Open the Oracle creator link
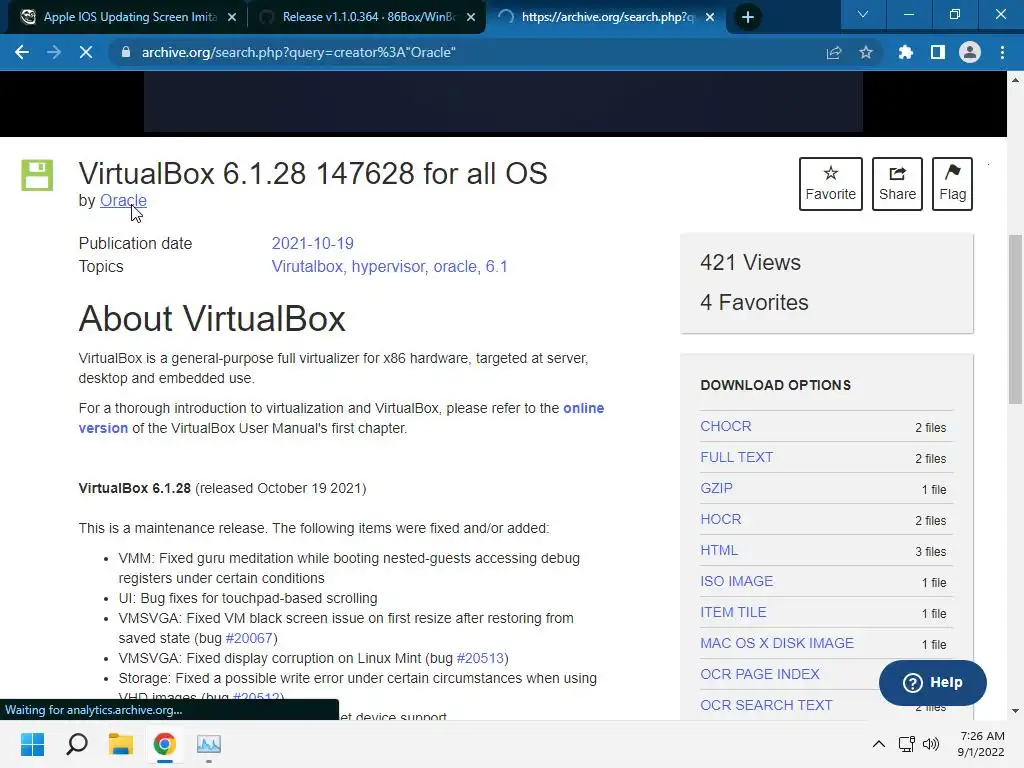1024x768 pixels. coord(123,200)
